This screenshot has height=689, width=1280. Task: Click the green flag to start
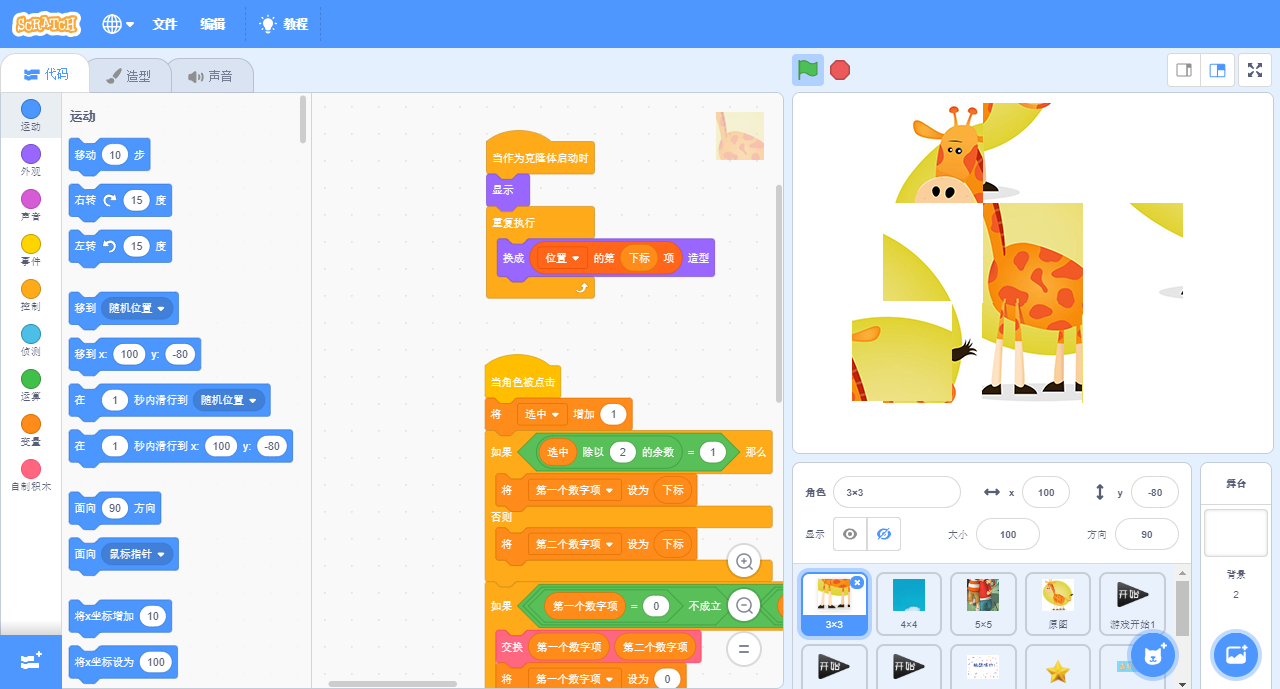tap(808, 70)
